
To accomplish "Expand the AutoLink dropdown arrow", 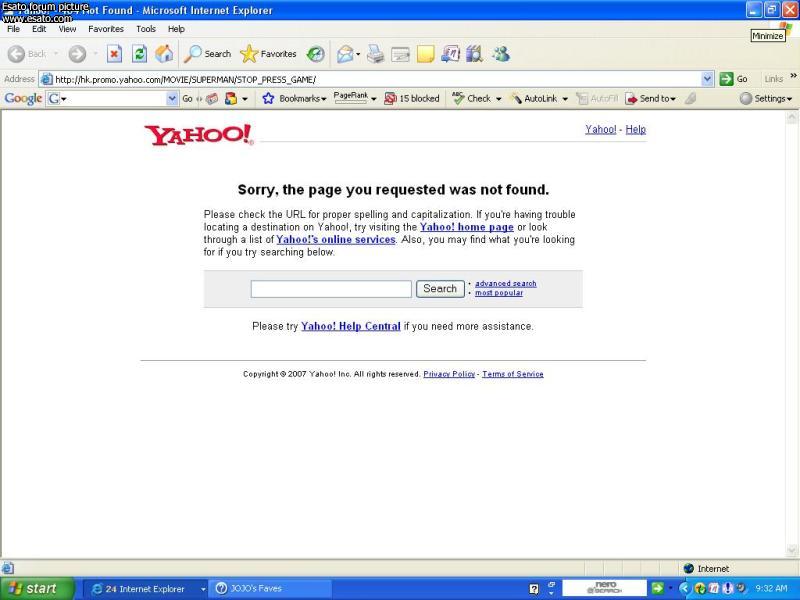I will [565, 99].
